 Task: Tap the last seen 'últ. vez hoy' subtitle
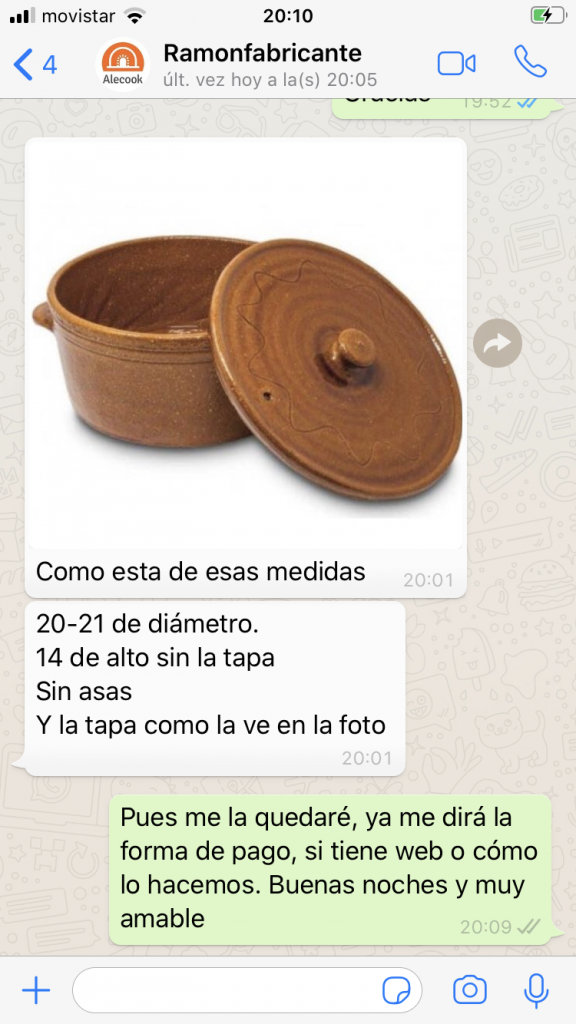click(270, 80)
